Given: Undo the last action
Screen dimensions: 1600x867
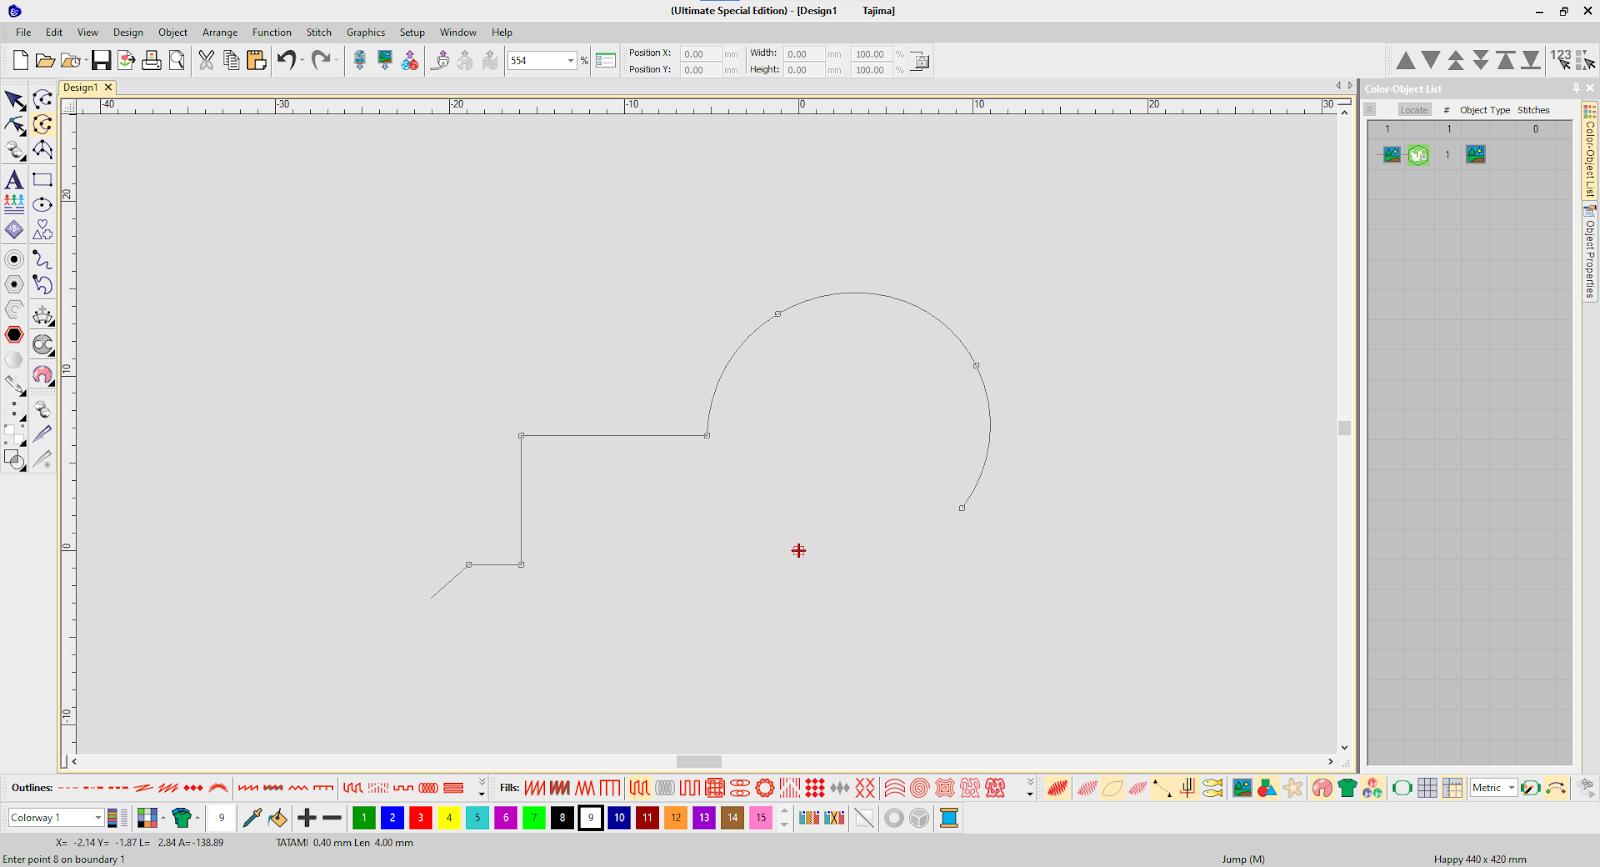Looking at the screenshot, I should (286, 61).
